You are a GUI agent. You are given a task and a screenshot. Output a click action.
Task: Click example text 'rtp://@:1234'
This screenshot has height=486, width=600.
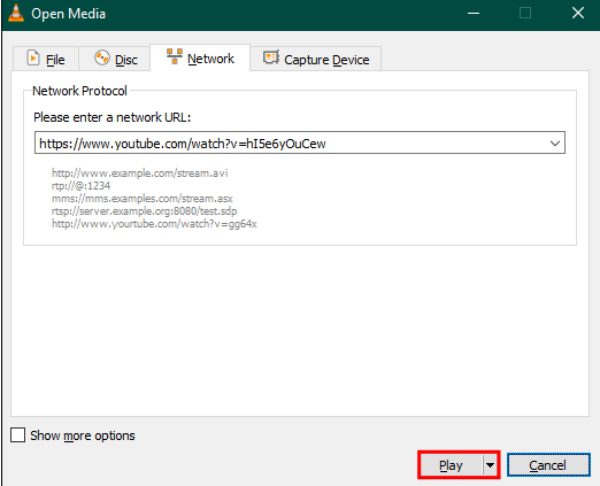[81, 186]
